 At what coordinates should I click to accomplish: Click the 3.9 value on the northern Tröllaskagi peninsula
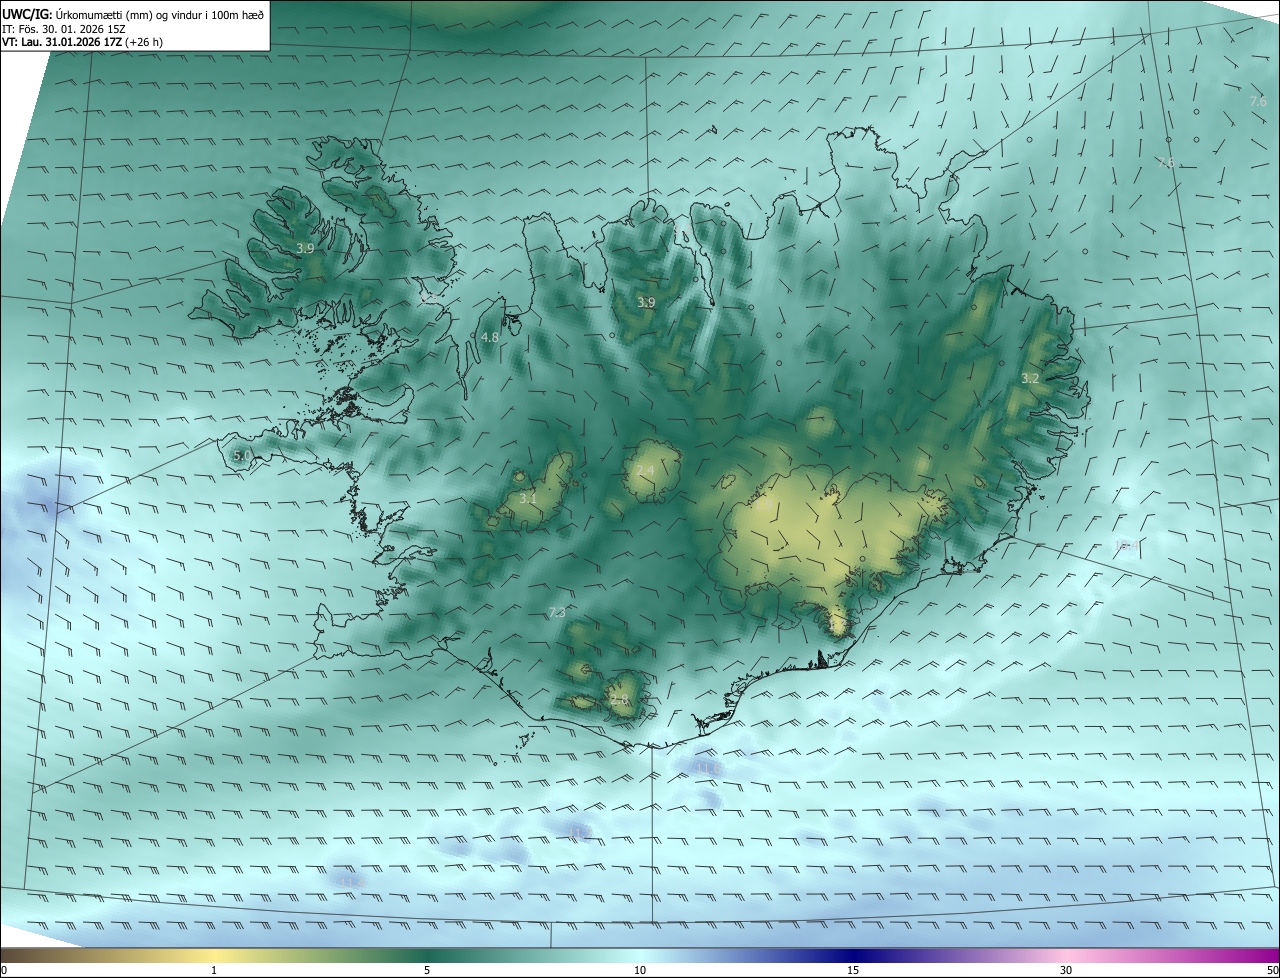point(646,302)
